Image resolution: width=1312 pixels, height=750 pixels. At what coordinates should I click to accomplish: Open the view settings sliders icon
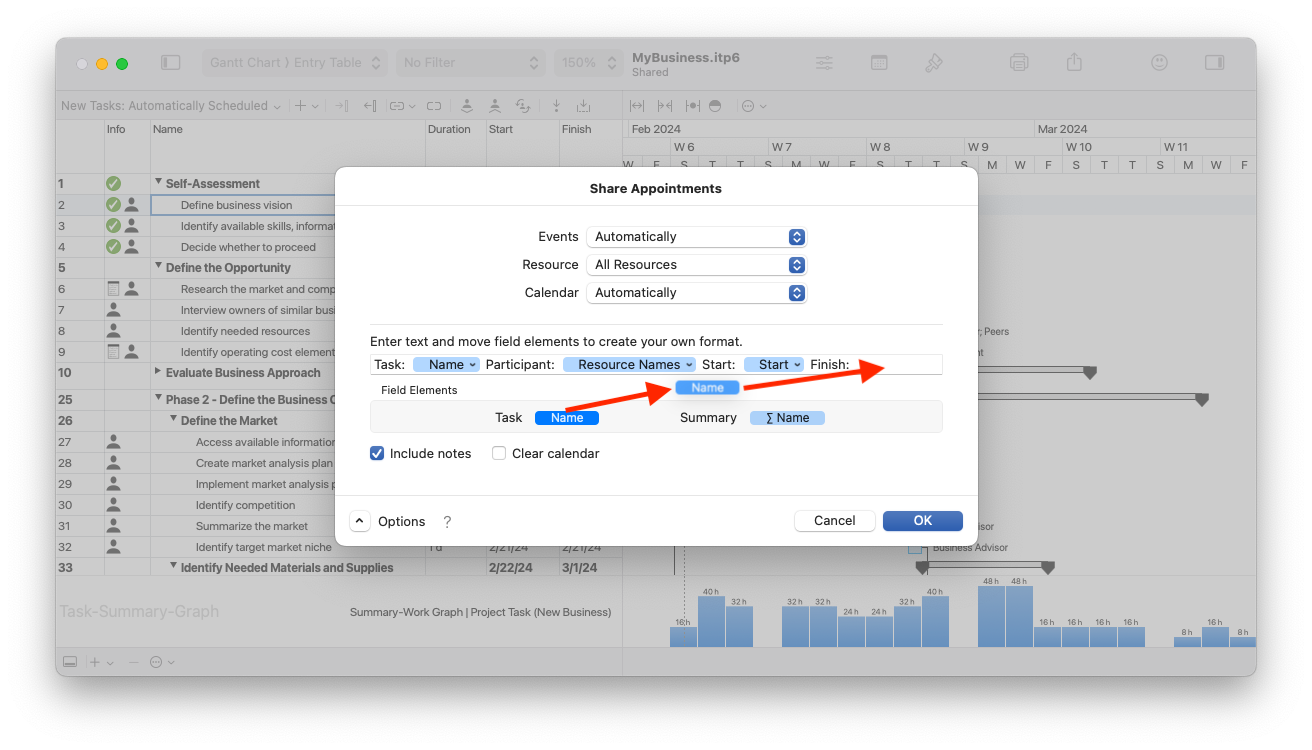pyautogui.click(x=824, y=62)
